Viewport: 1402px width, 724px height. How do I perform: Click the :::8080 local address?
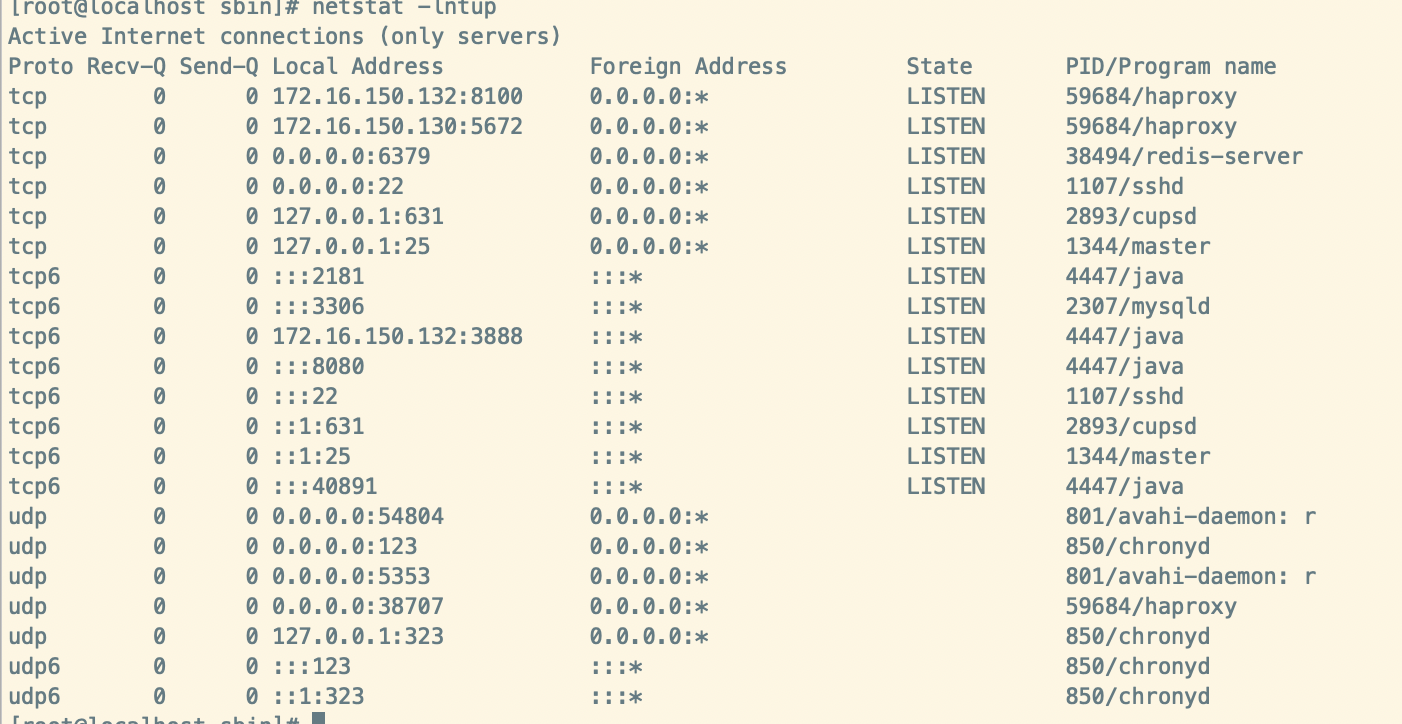click(318, 367)
